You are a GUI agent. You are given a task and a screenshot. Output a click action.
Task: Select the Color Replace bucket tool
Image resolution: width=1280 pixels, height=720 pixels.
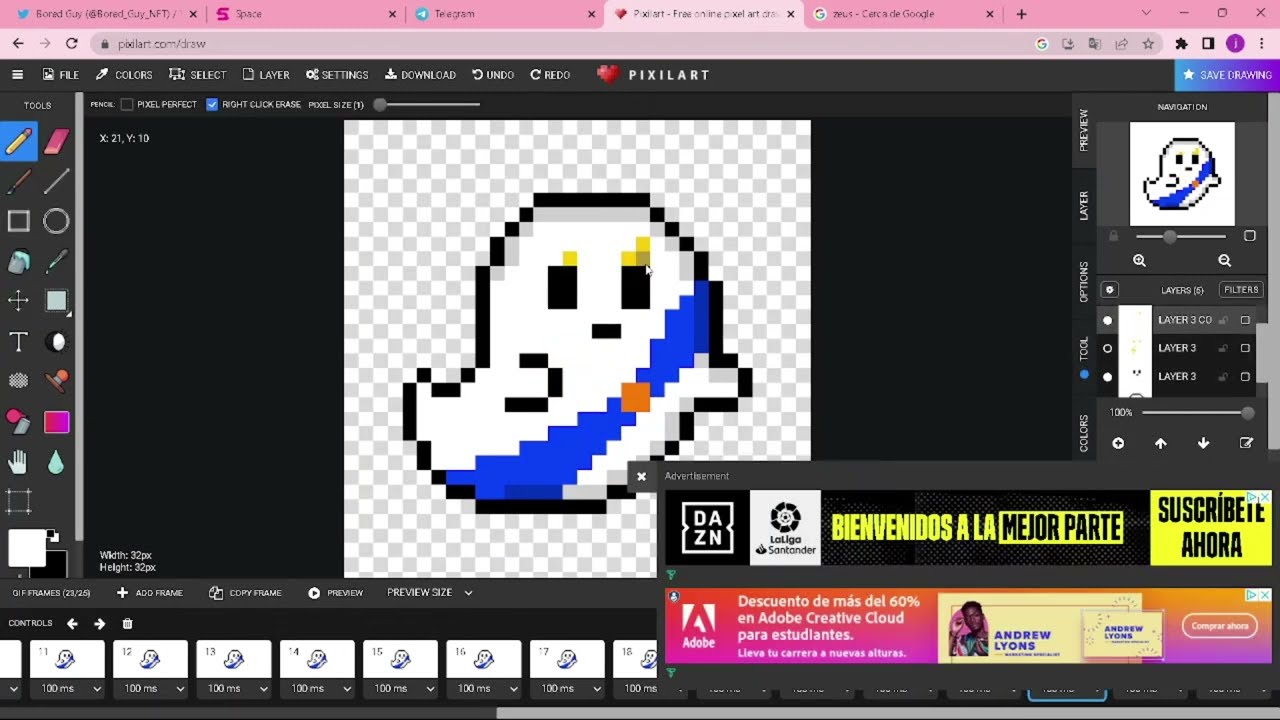pyautogui.click(x=19, y=422)
